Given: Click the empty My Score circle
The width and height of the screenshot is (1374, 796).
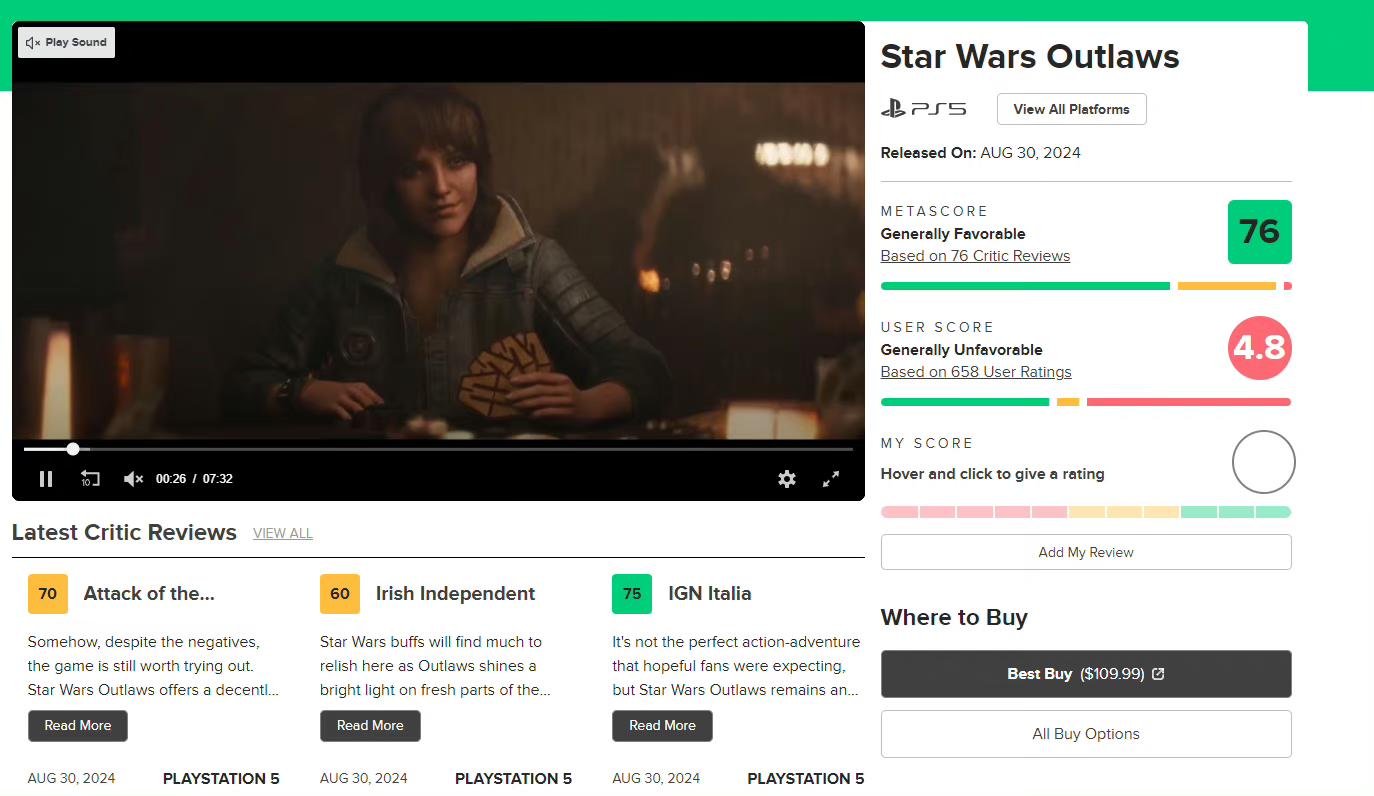Looking at the screenshot, I should pos(1263,462).
